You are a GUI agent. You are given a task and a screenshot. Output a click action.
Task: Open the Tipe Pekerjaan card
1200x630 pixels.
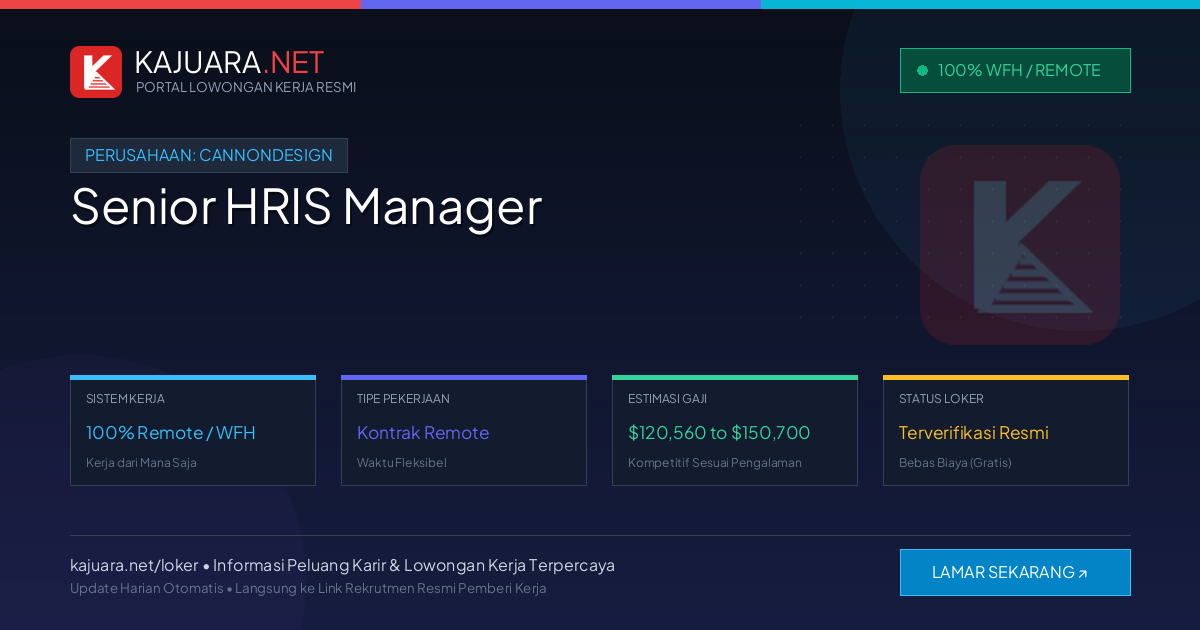(x=464, y=430)
